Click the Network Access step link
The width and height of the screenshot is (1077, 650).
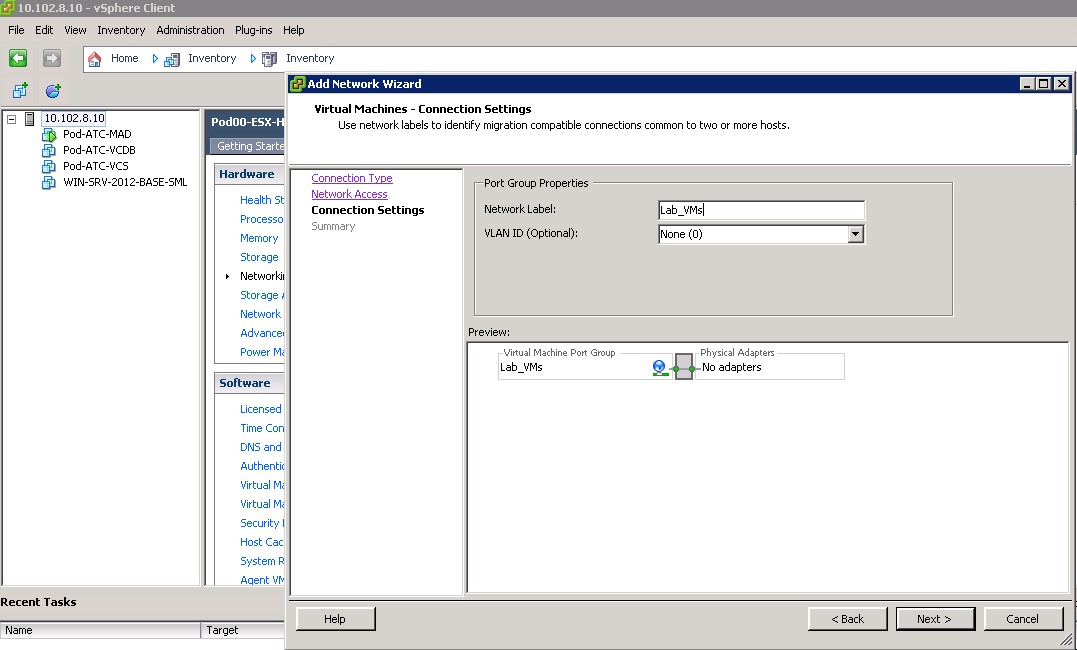click(x=349, y=194)
